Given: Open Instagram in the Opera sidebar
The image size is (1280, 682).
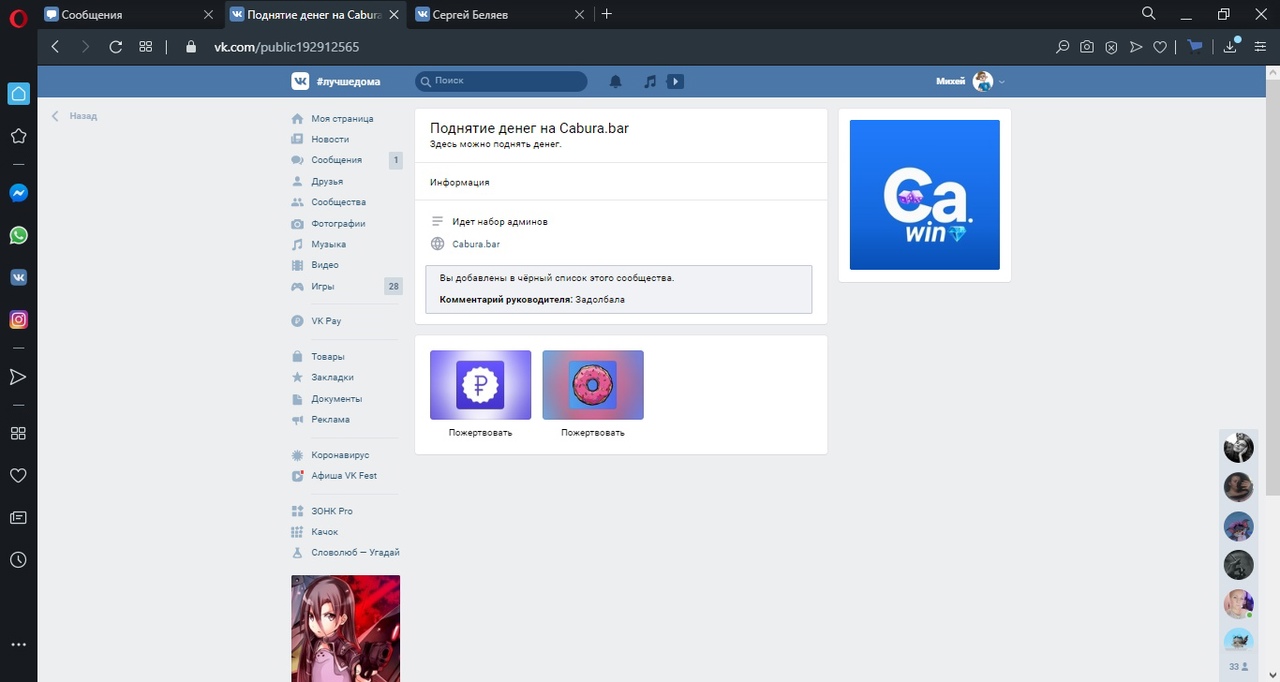Looking at the screenshot, I should pyautogui.click(x=18, y=320).
